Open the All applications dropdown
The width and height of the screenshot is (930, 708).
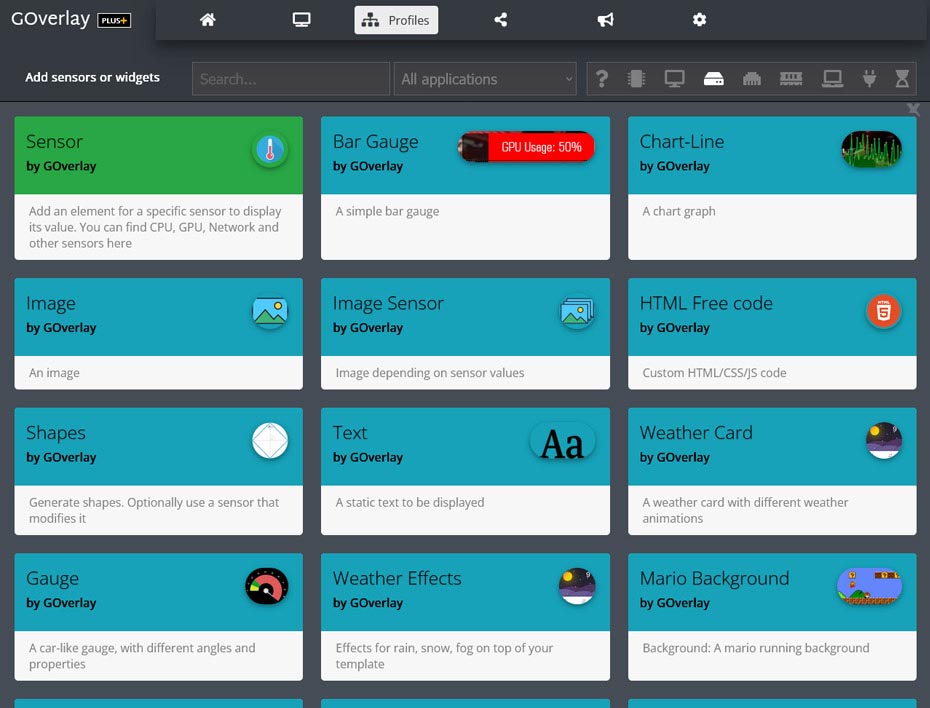pos(486,79)
